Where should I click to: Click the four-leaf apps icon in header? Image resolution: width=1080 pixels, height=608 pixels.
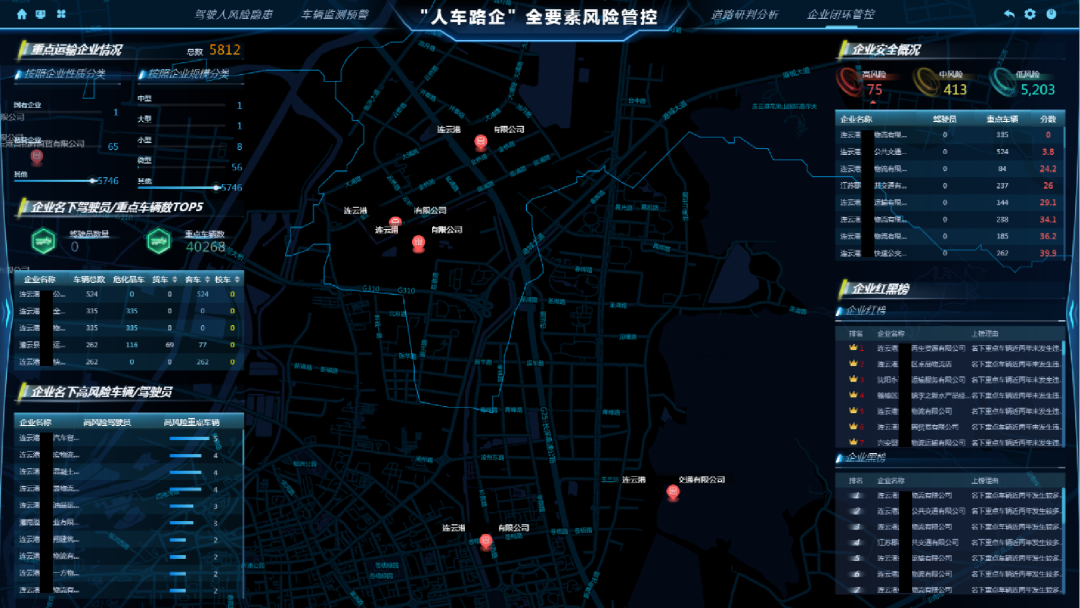pos(60,14)
